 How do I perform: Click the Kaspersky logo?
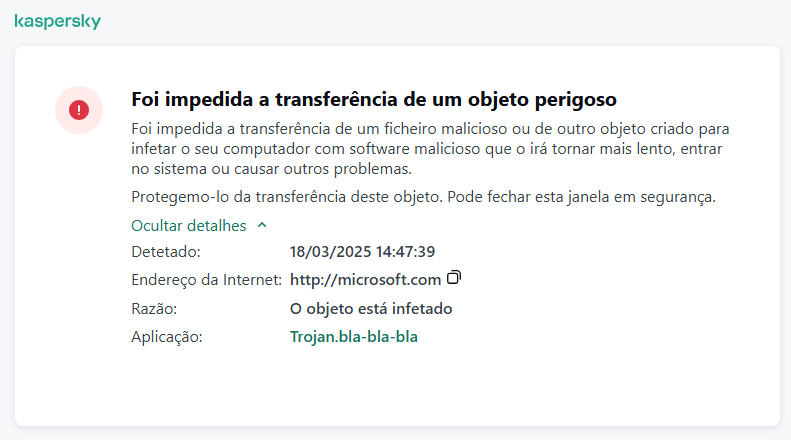point(57,21)
